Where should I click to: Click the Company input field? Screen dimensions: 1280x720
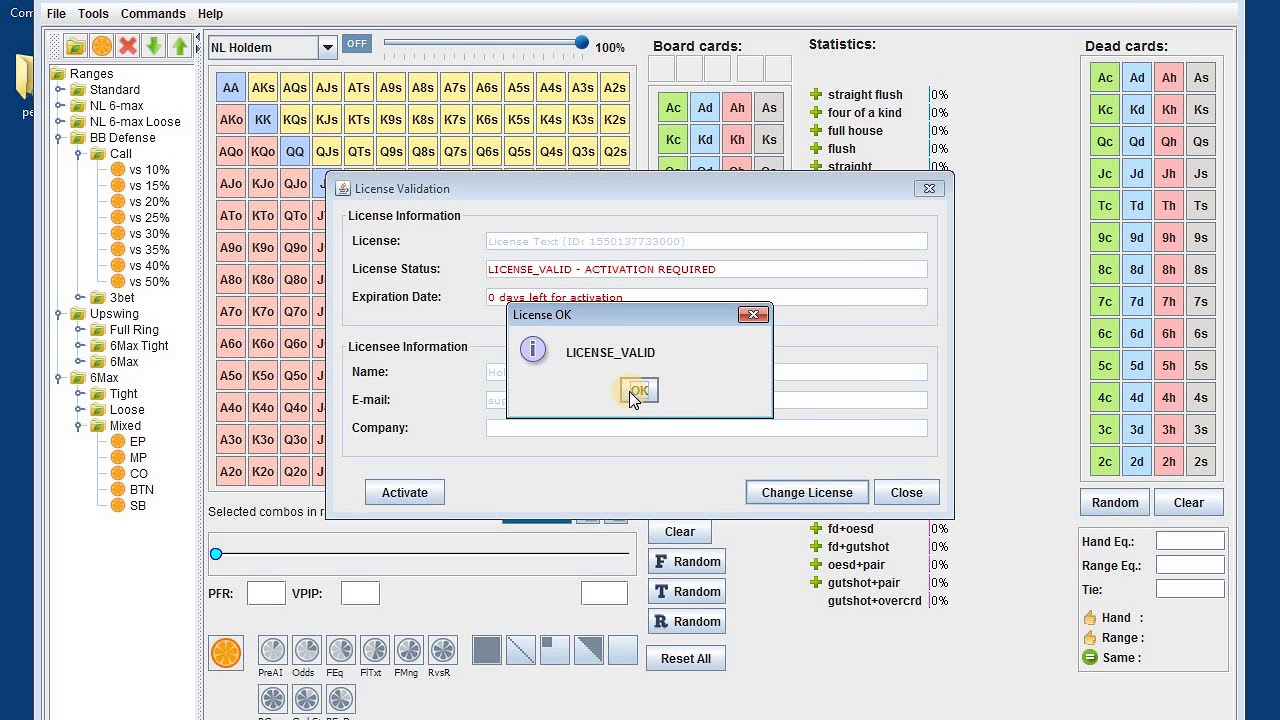pyautogui.click(x=707, y=428)
